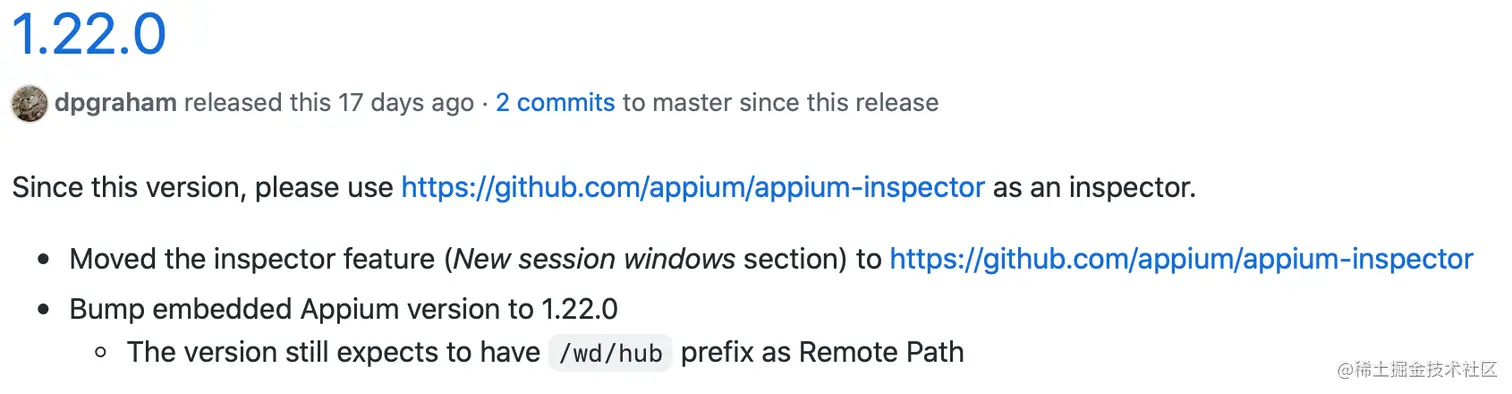This screenshot has width=1512, height=394.
Task: Click the released this text after username
Action: pyautogui.click(x=258, y=103)
